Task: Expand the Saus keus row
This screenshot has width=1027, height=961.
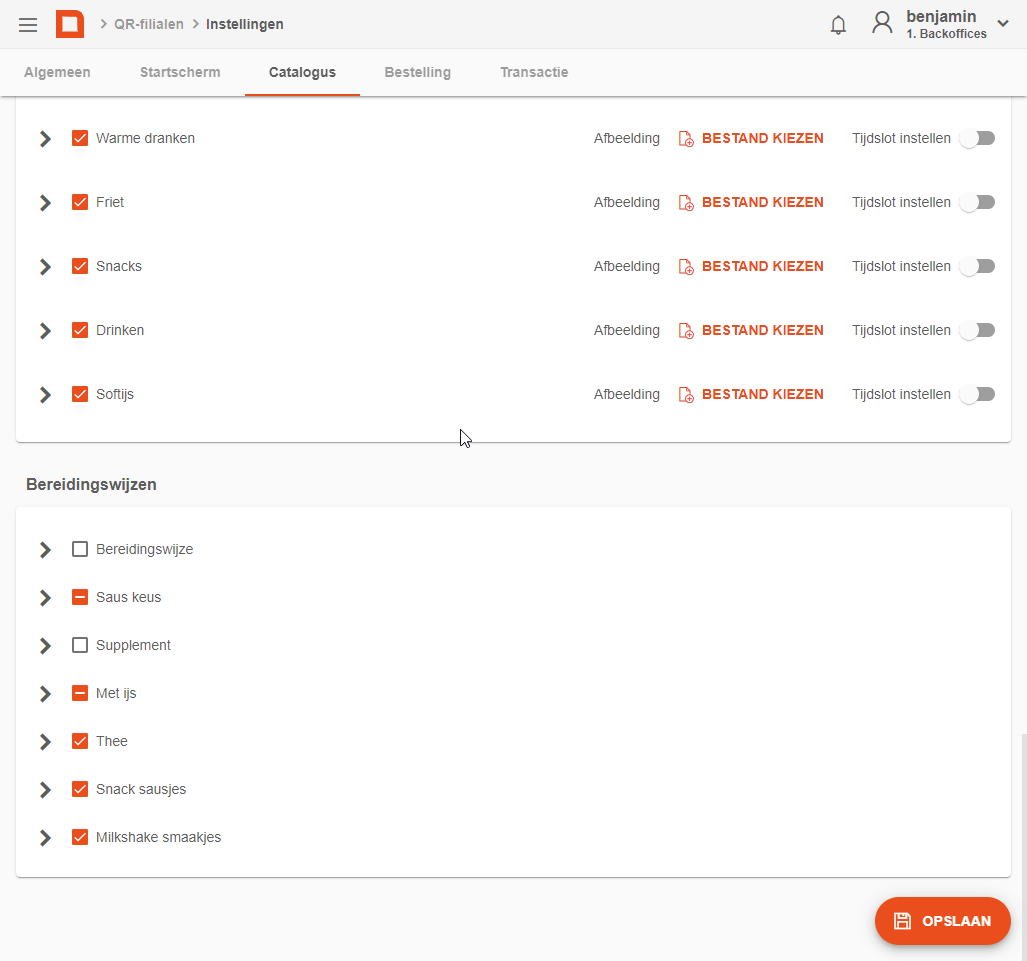Action: [45, 598]
